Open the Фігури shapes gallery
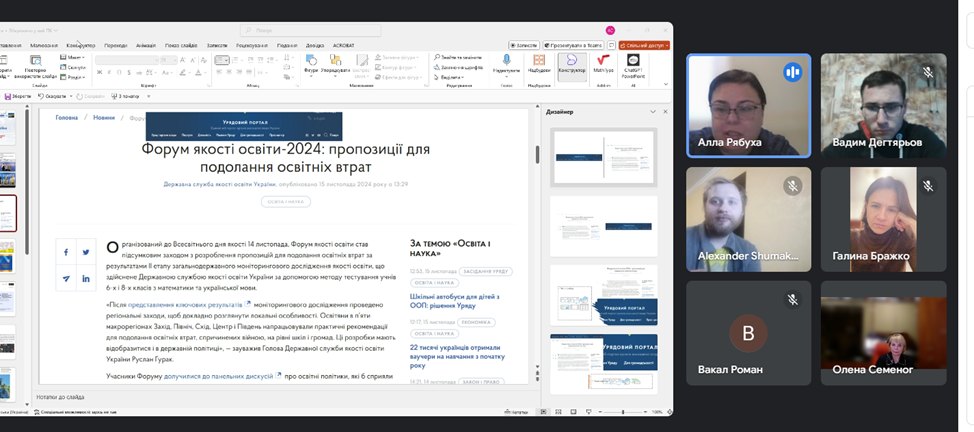 point(311,64)
